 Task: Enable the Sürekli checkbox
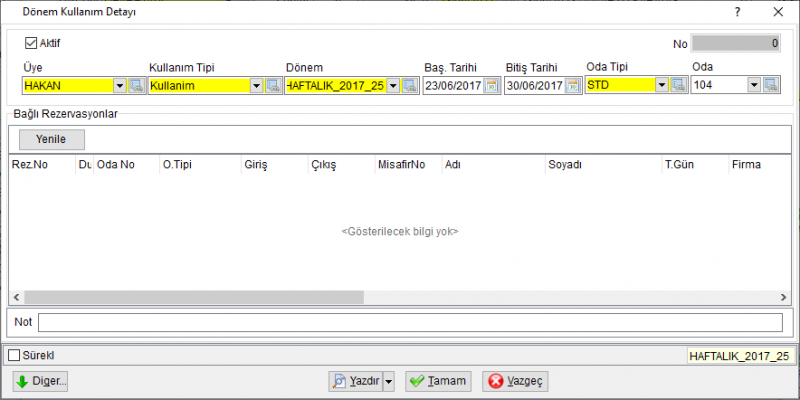[14, 355]
